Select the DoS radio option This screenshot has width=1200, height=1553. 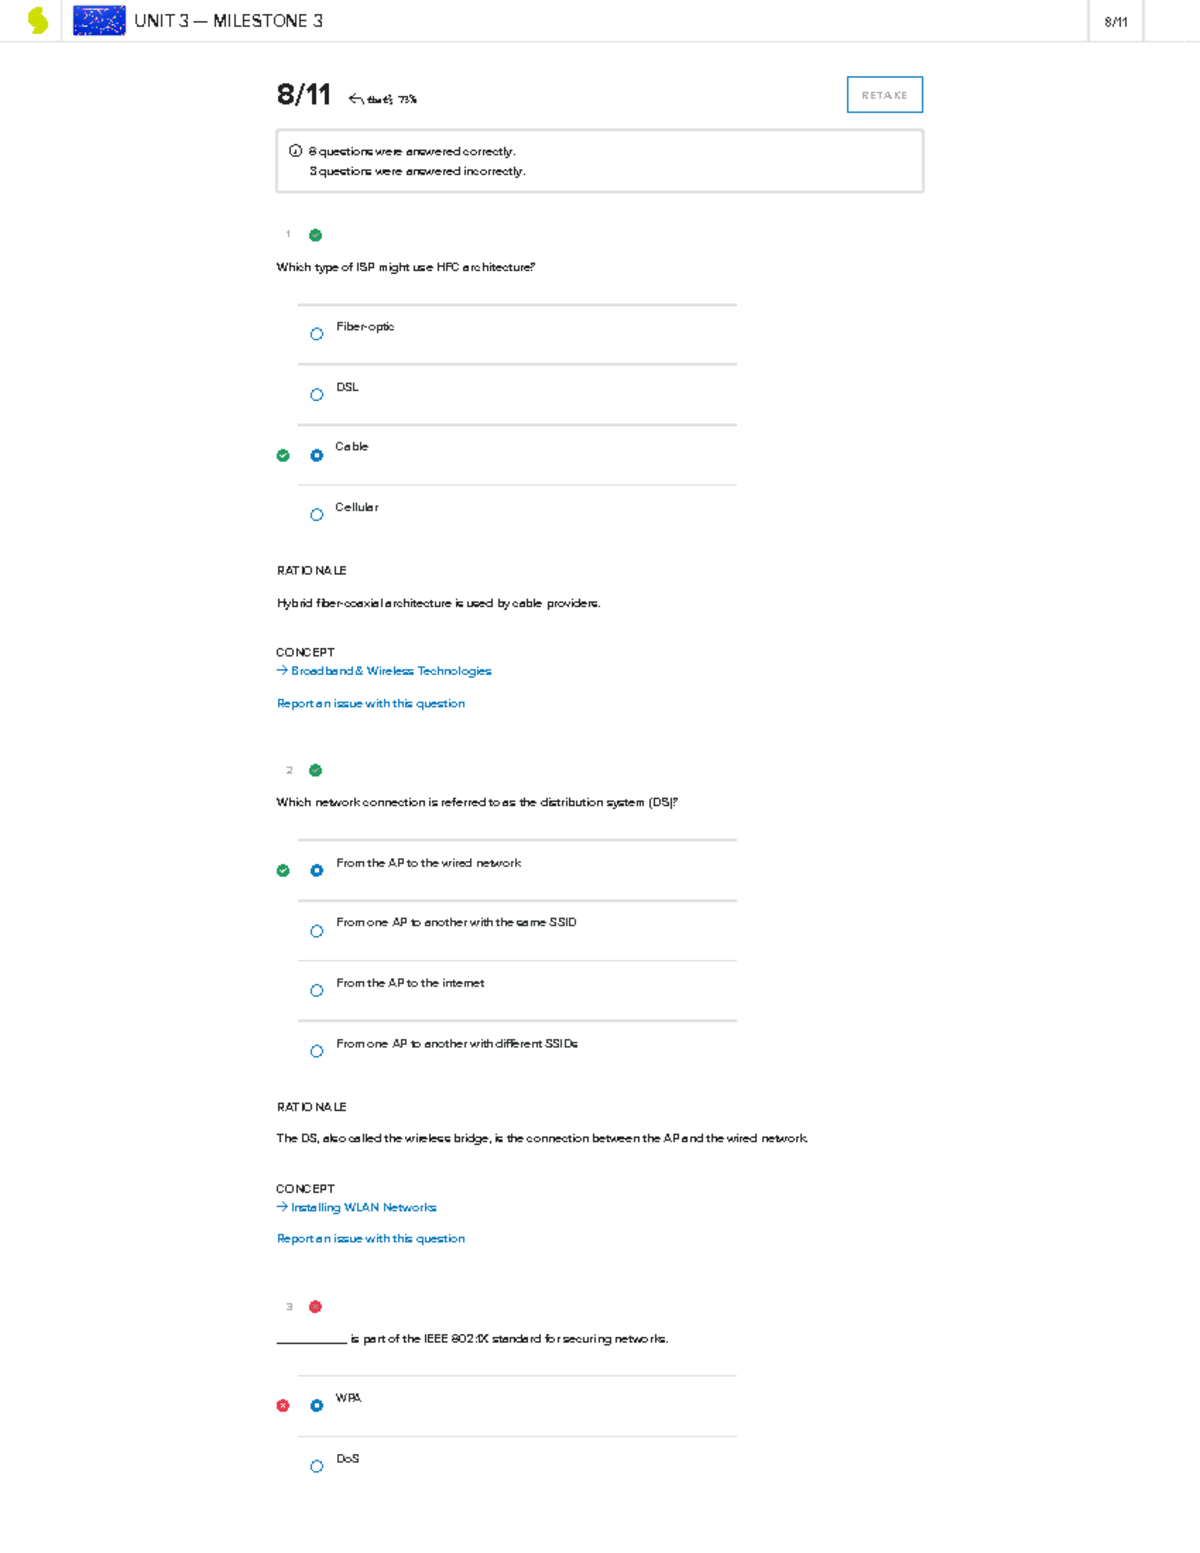coord(317,1466)
